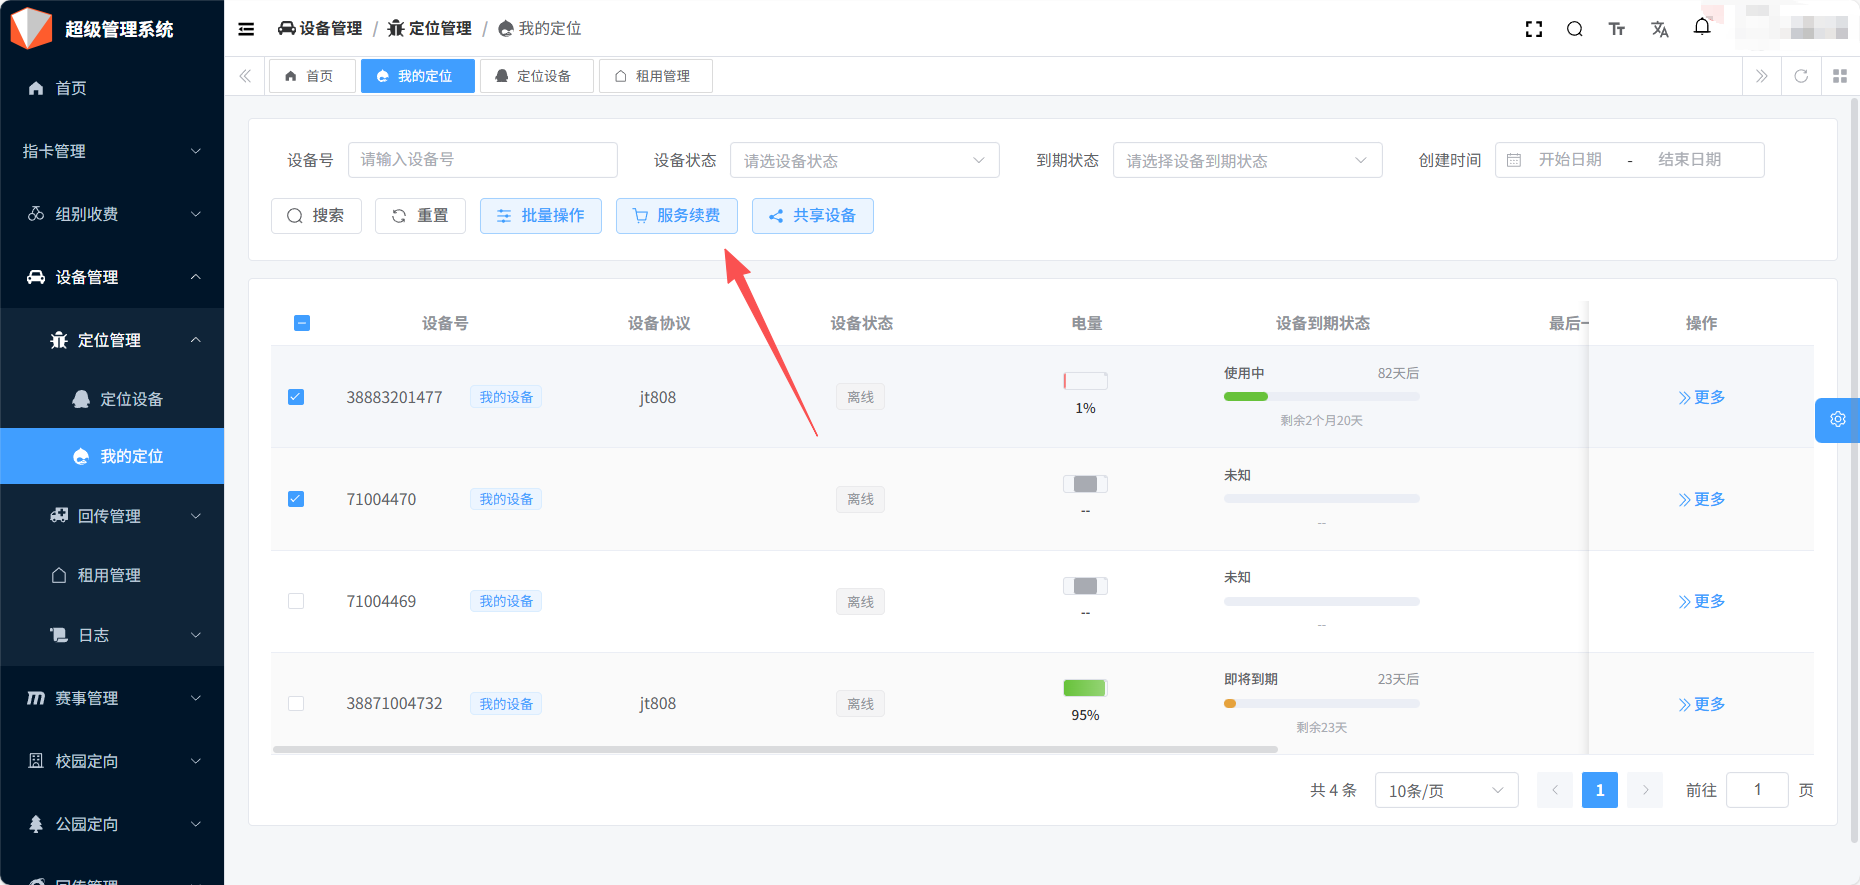Screen dimensions: 1860x885
Task: Open the 到期状态 dropdown
Action: 1247,160
